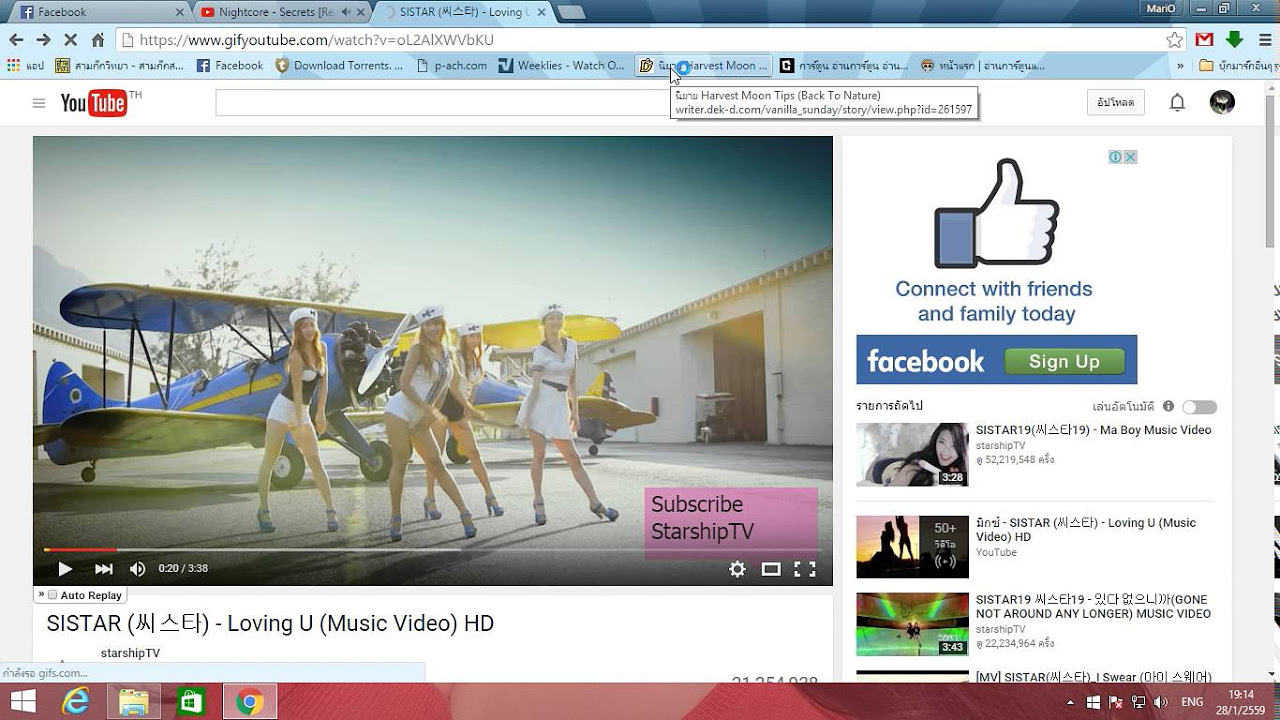
Task: Enter full screen video mode
Action: coord(805,569)
